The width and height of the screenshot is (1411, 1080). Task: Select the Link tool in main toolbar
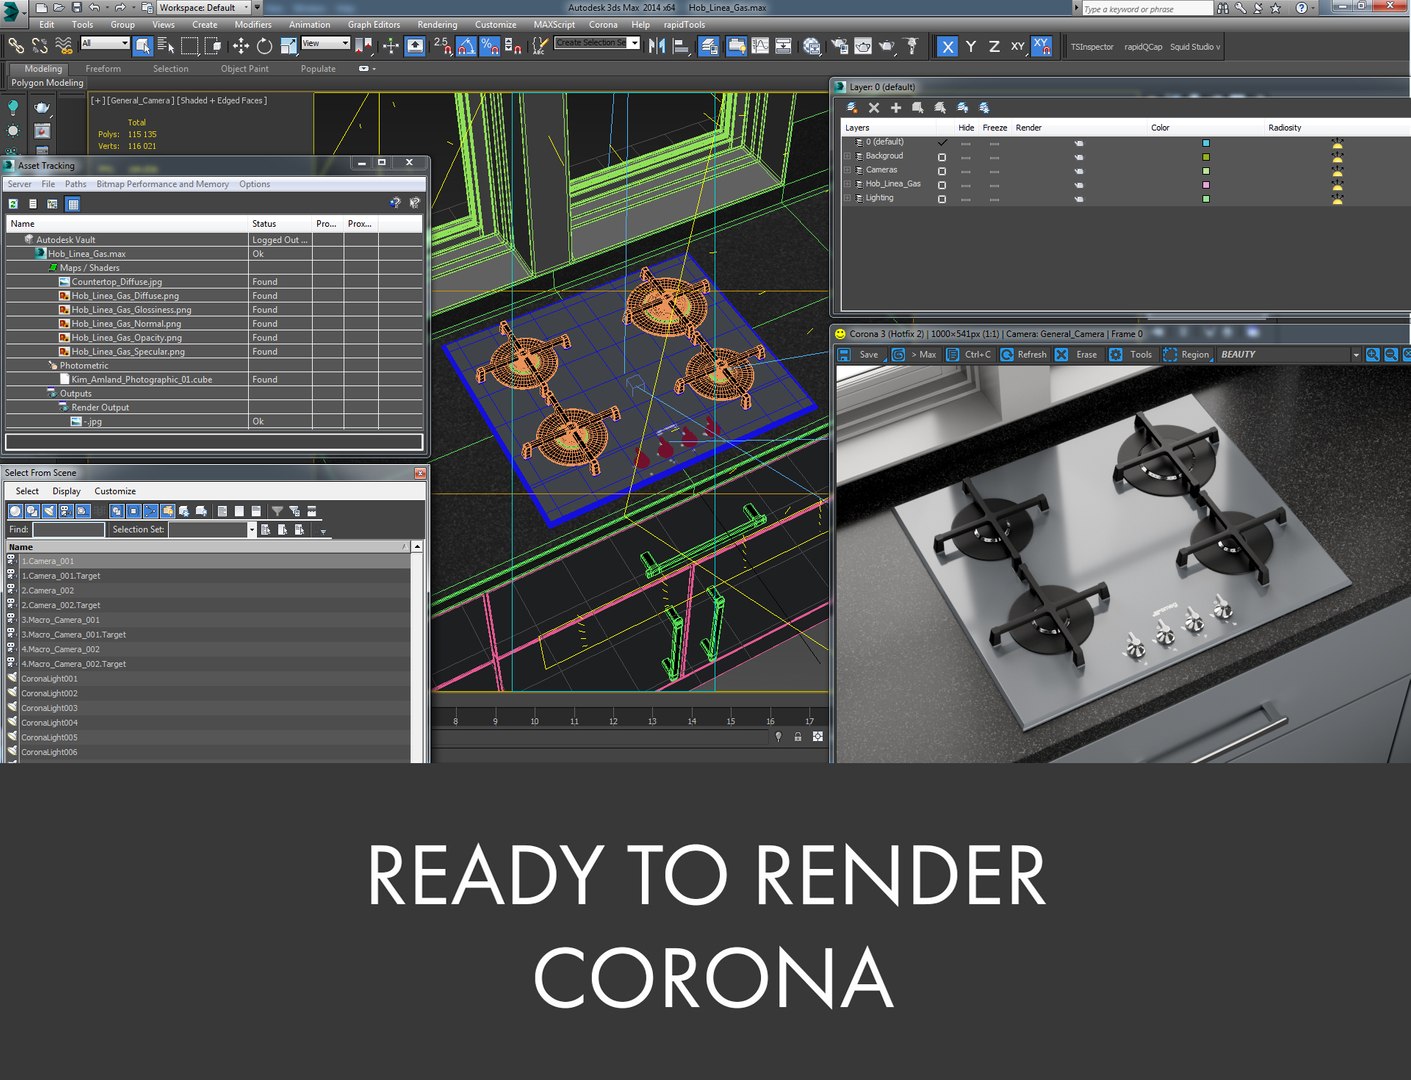point(16,45)
